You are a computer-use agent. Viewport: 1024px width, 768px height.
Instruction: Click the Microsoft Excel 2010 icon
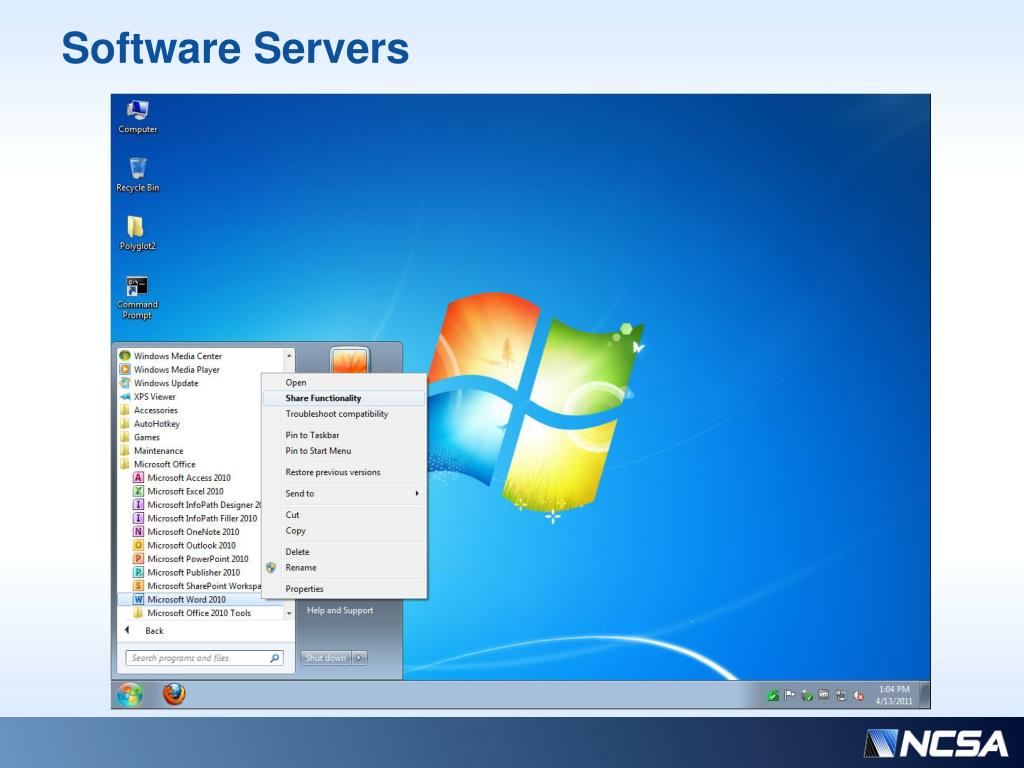click(138, 491)
